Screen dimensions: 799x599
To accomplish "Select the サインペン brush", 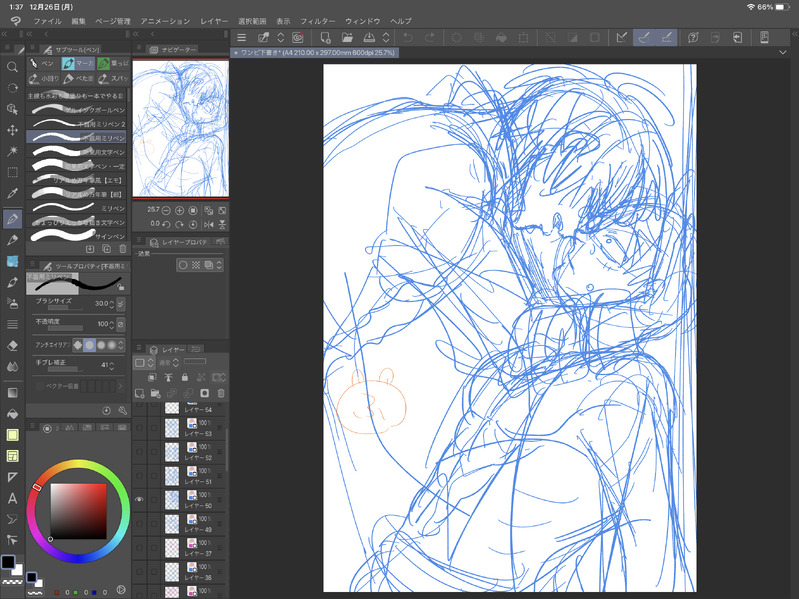I will [x=76, y=236].
